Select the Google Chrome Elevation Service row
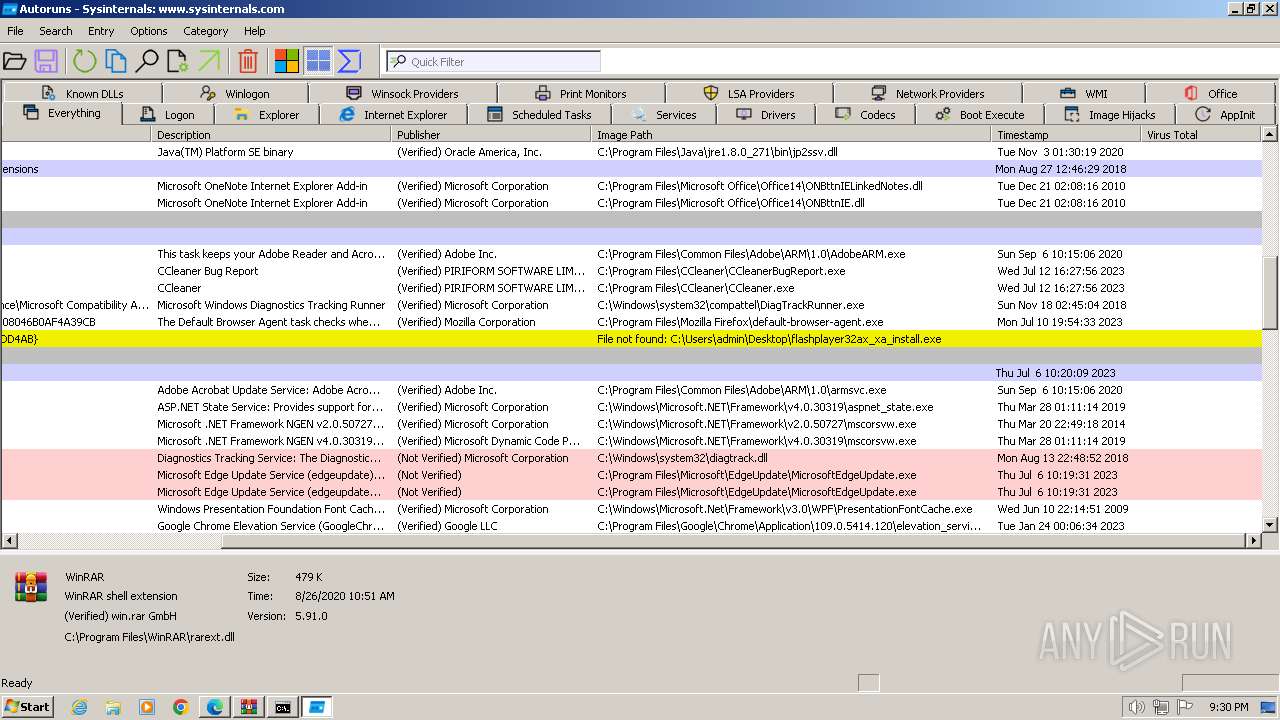This screenshot has width=1280, height=720. pyautogui.click(x=631, y=526)
